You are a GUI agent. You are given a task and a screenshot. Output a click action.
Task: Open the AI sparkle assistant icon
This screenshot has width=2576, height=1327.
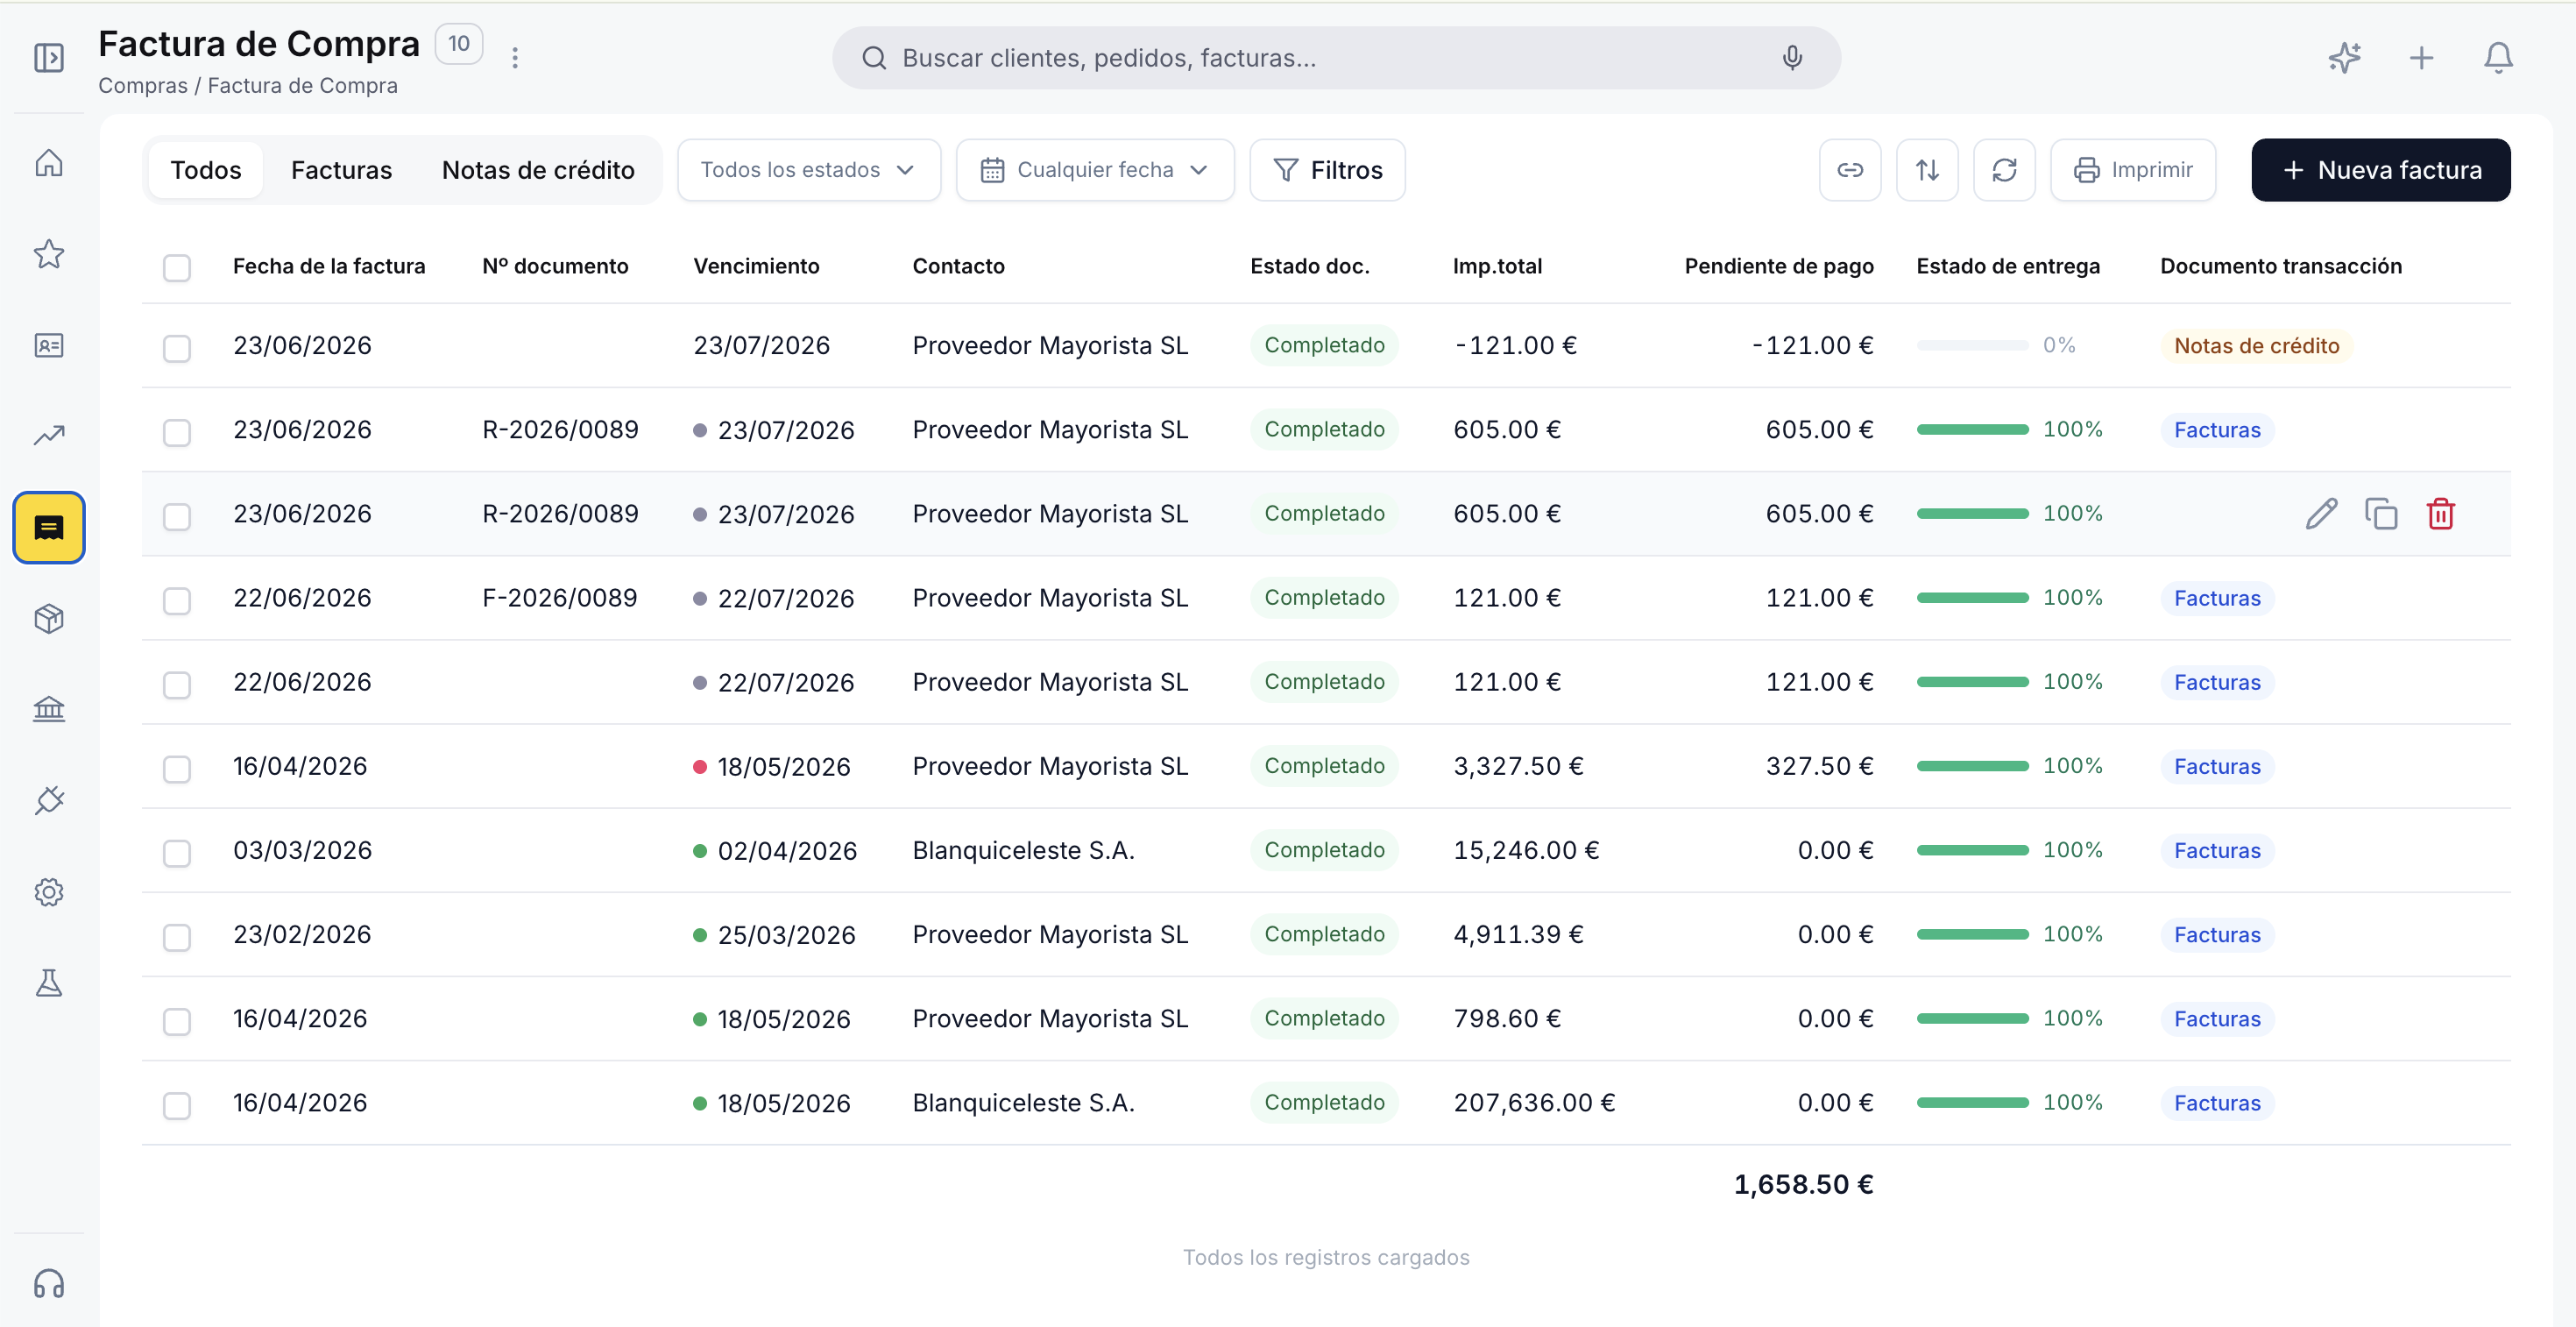pyautogui.click(x=2344, y=58)
